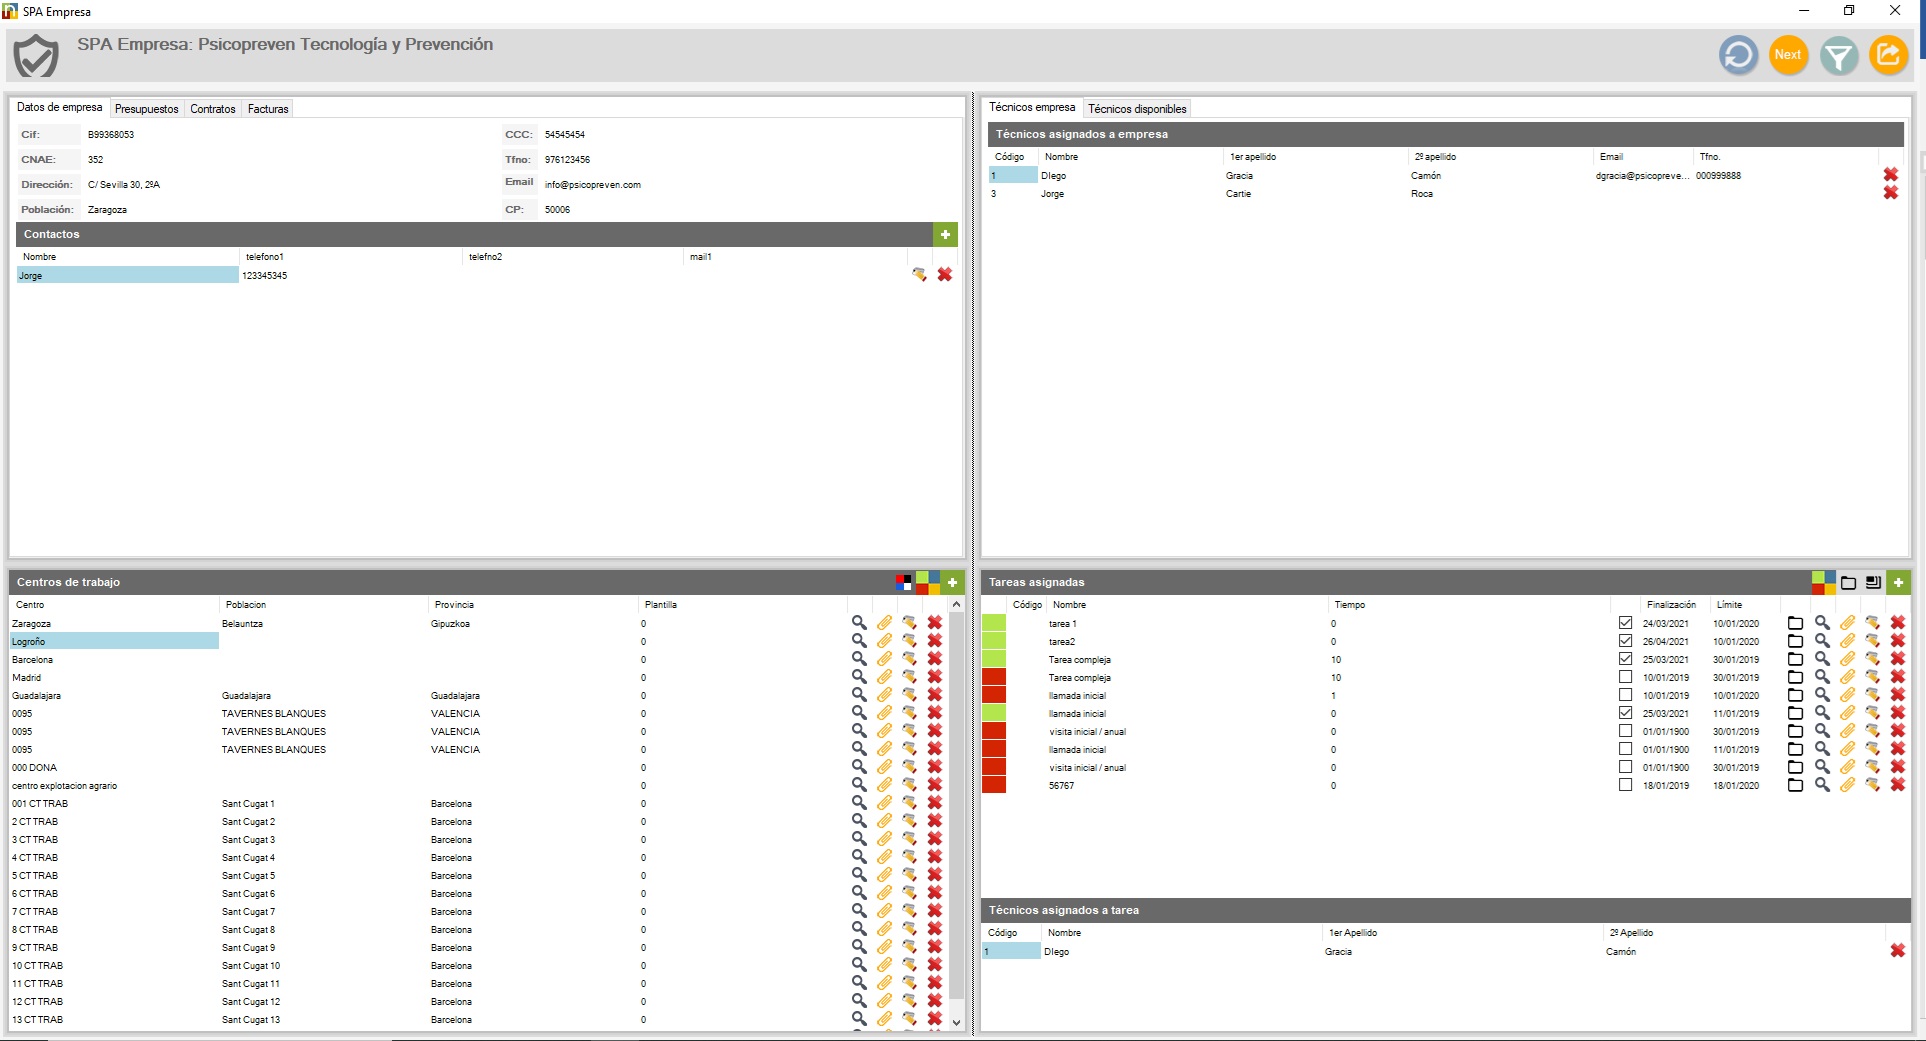Screen dimensions: 1926x1041
Task: Add a new work center with the green plus
Action: (952, 582)
